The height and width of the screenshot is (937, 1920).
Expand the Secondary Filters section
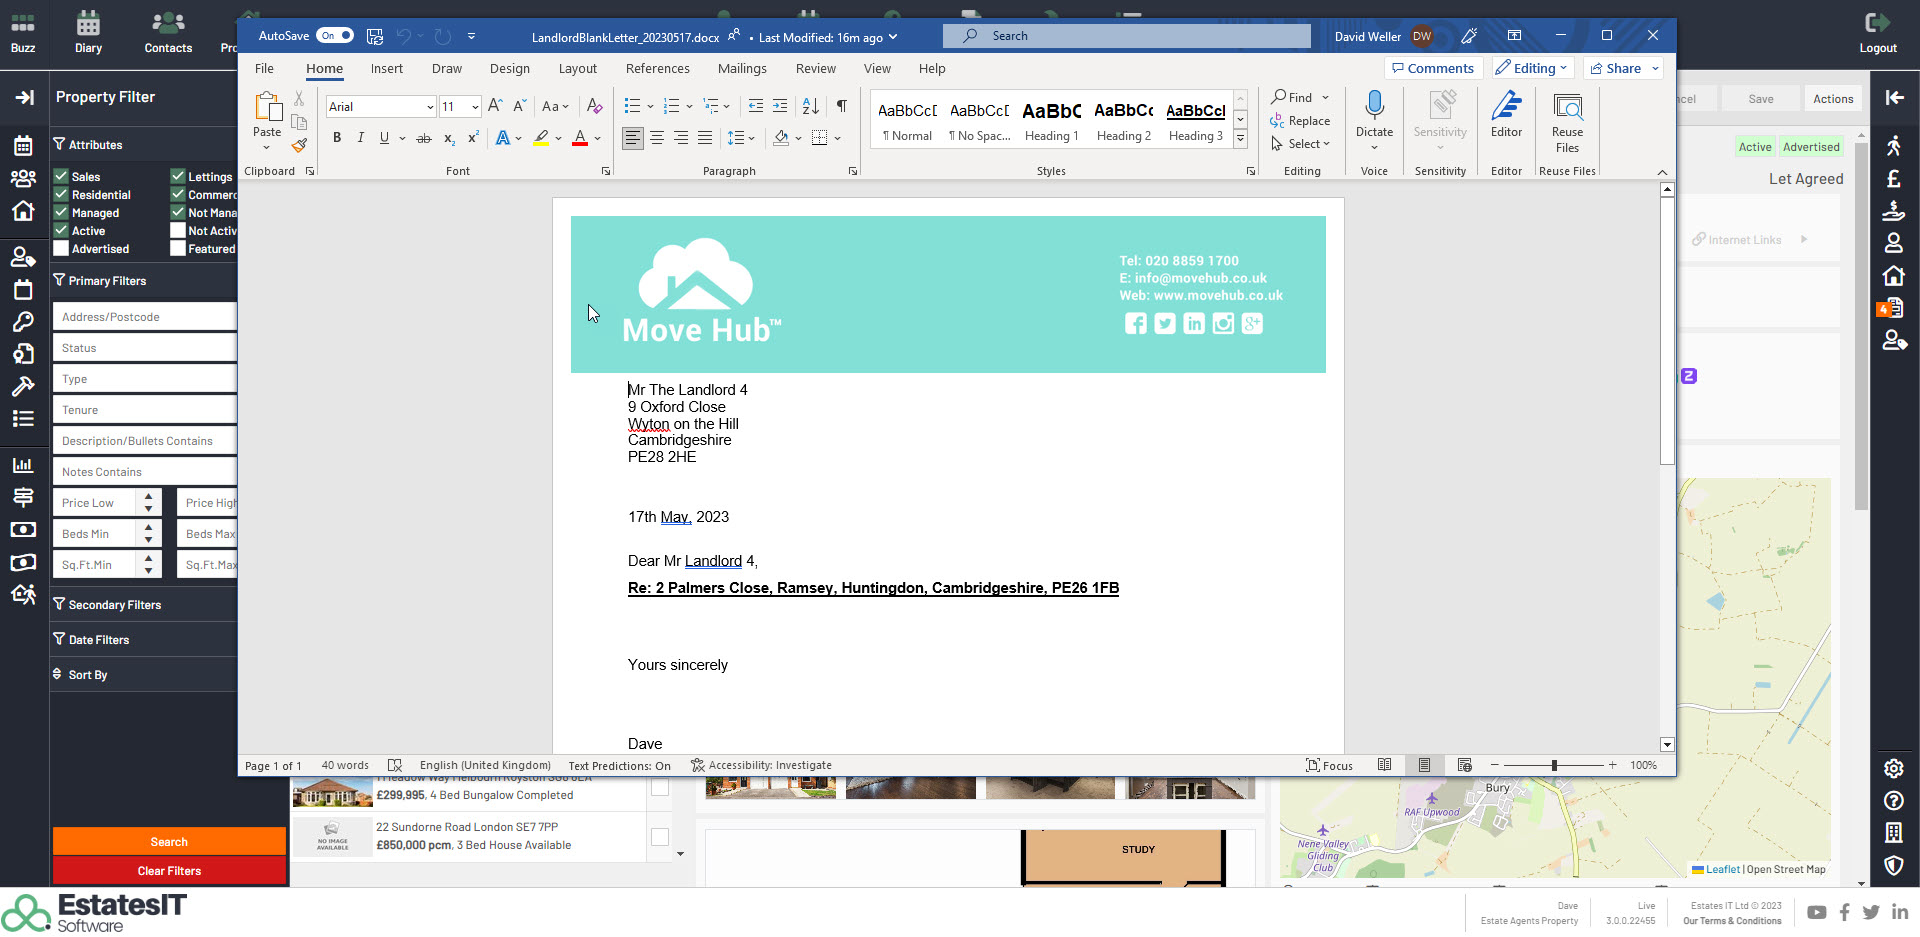coord(114,605)
